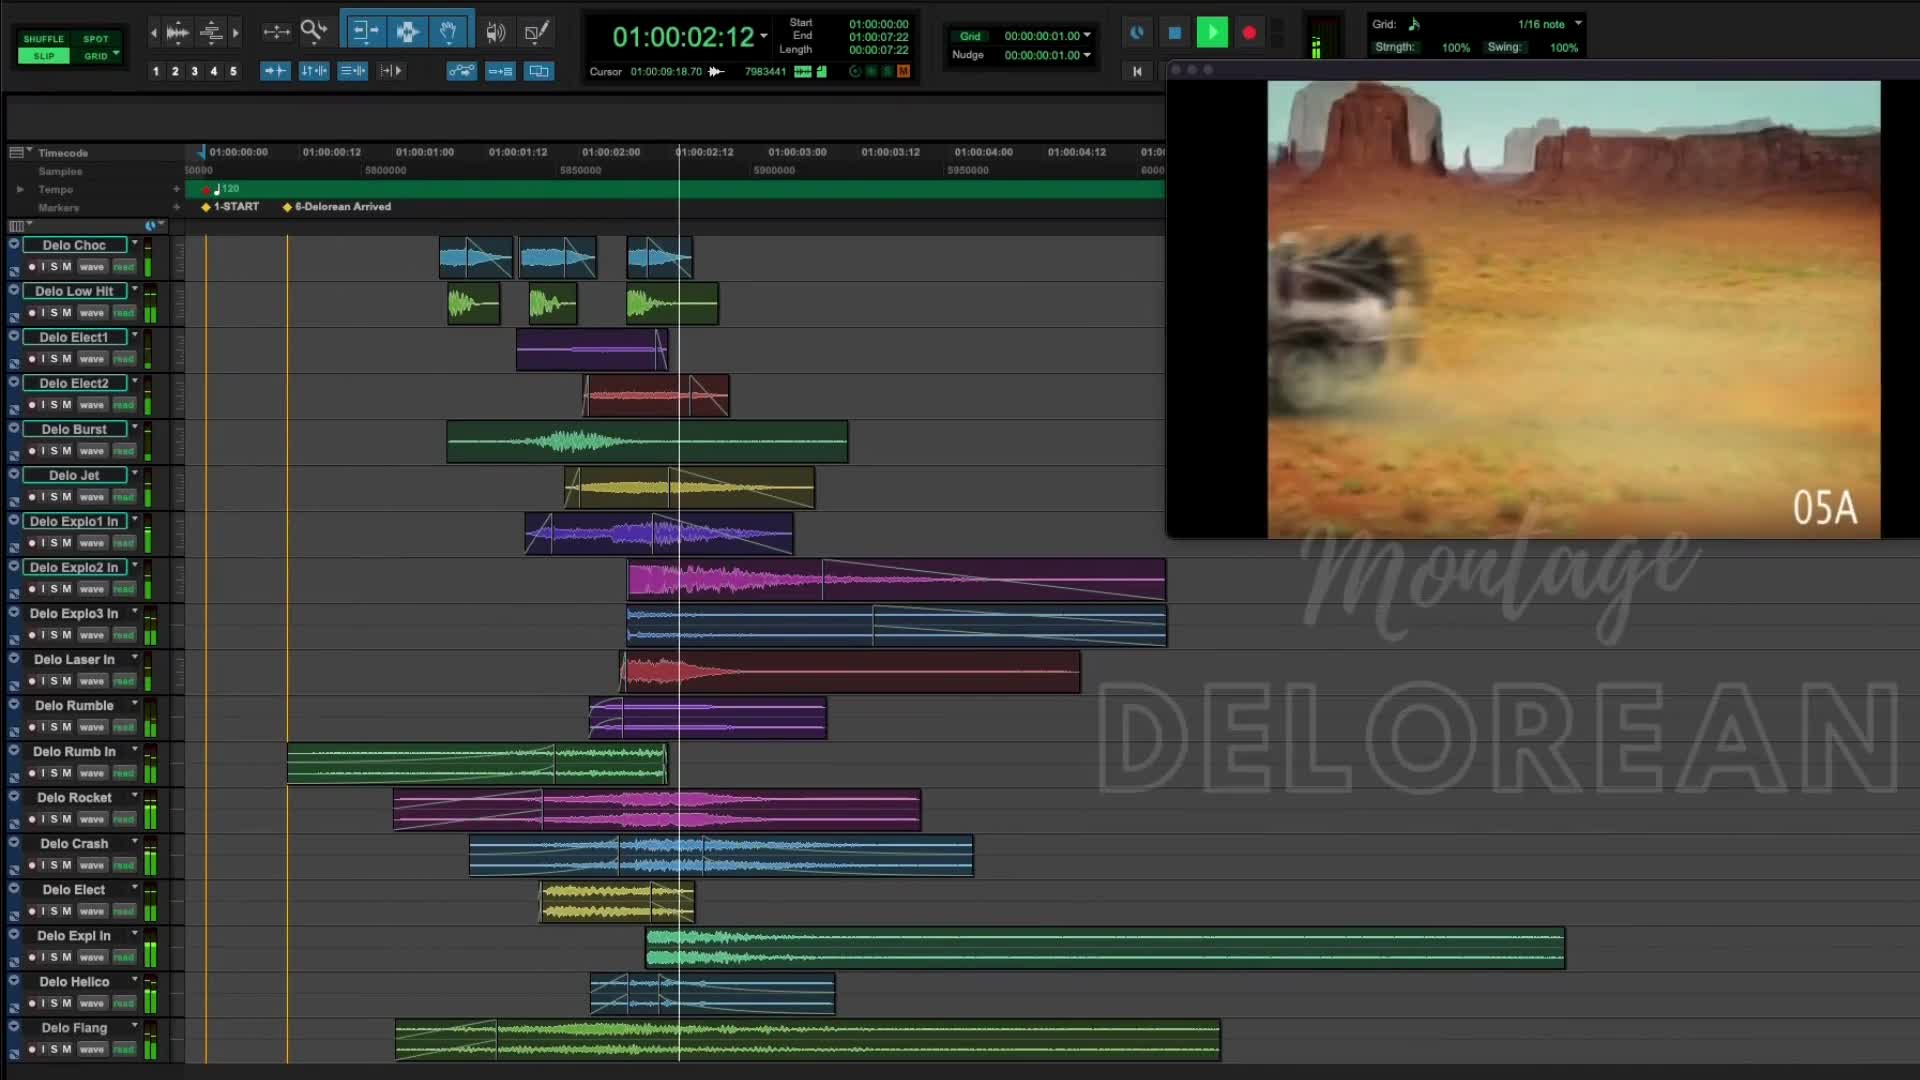Click the Online sync clock button
The image size is (1920, 1080).
1137,33
